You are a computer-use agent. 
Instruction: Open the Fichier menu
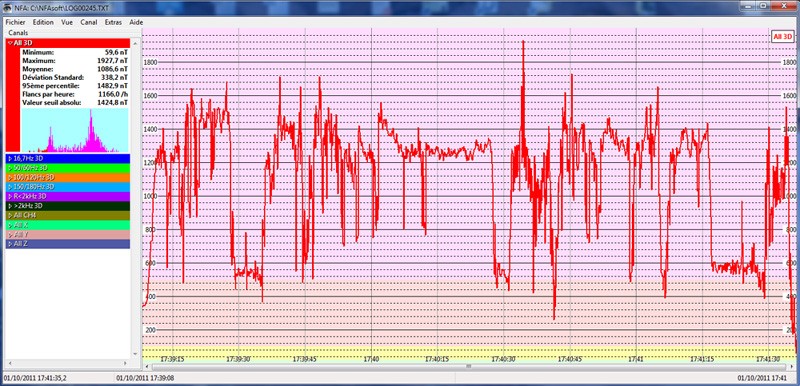[15, 22]
